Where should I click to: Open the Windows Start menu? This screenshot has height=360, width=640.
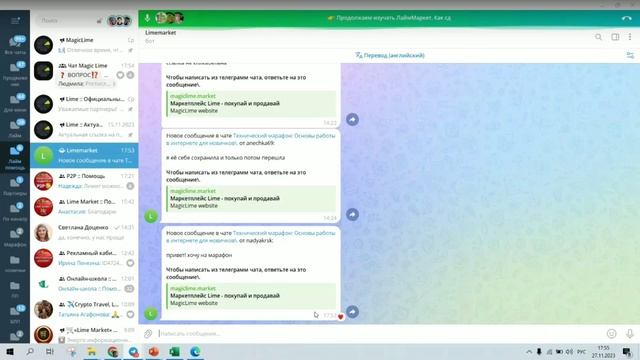tap(10, 351)
